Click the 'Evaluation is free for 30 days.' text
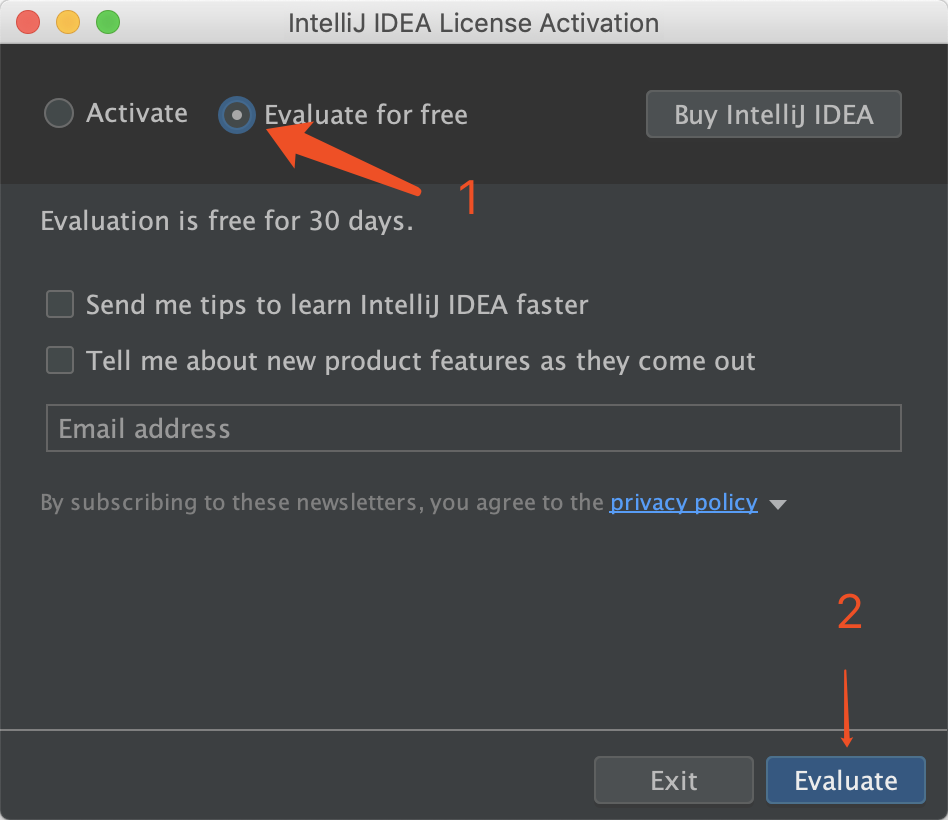The image size is (948, 820). [227, 221]
